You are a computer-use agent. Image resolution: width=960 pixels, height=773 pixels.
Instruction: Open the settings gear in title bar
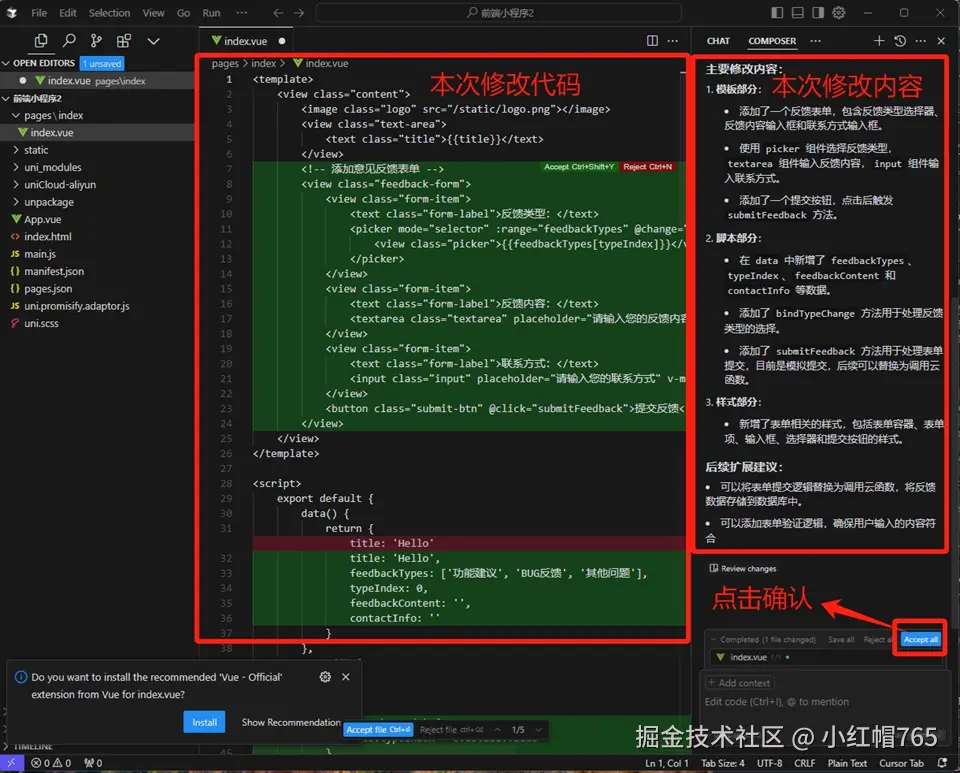(839, 13)
